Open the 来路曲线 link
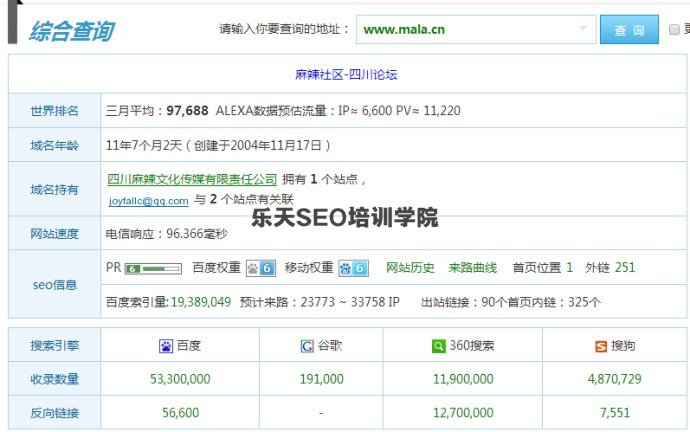The width and height of the screenshot is (690, 432). point(473,267)
